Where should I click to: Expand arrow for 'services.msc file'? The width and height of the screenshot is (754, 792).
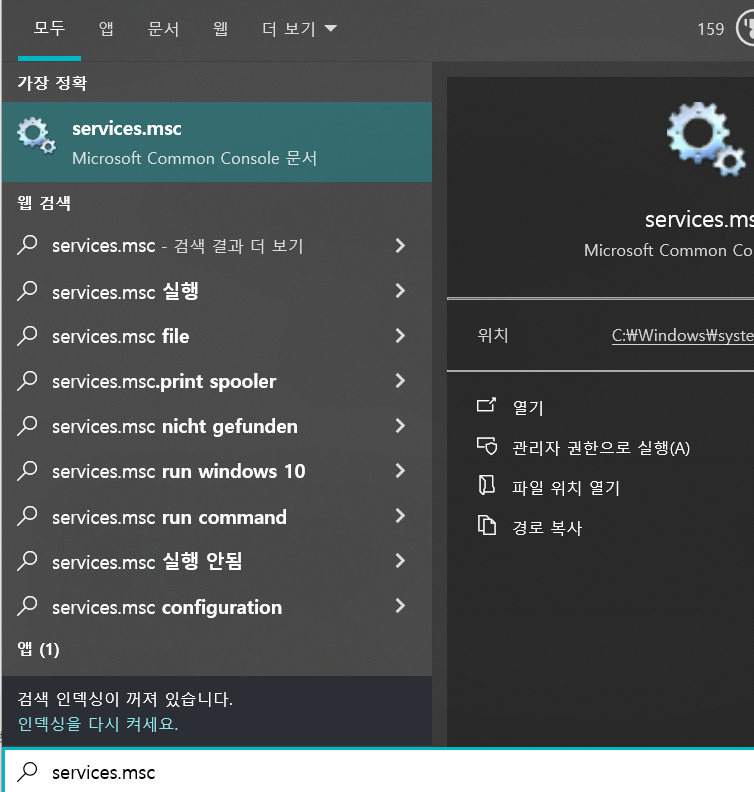pyautogui.click(x=400, y=335)
